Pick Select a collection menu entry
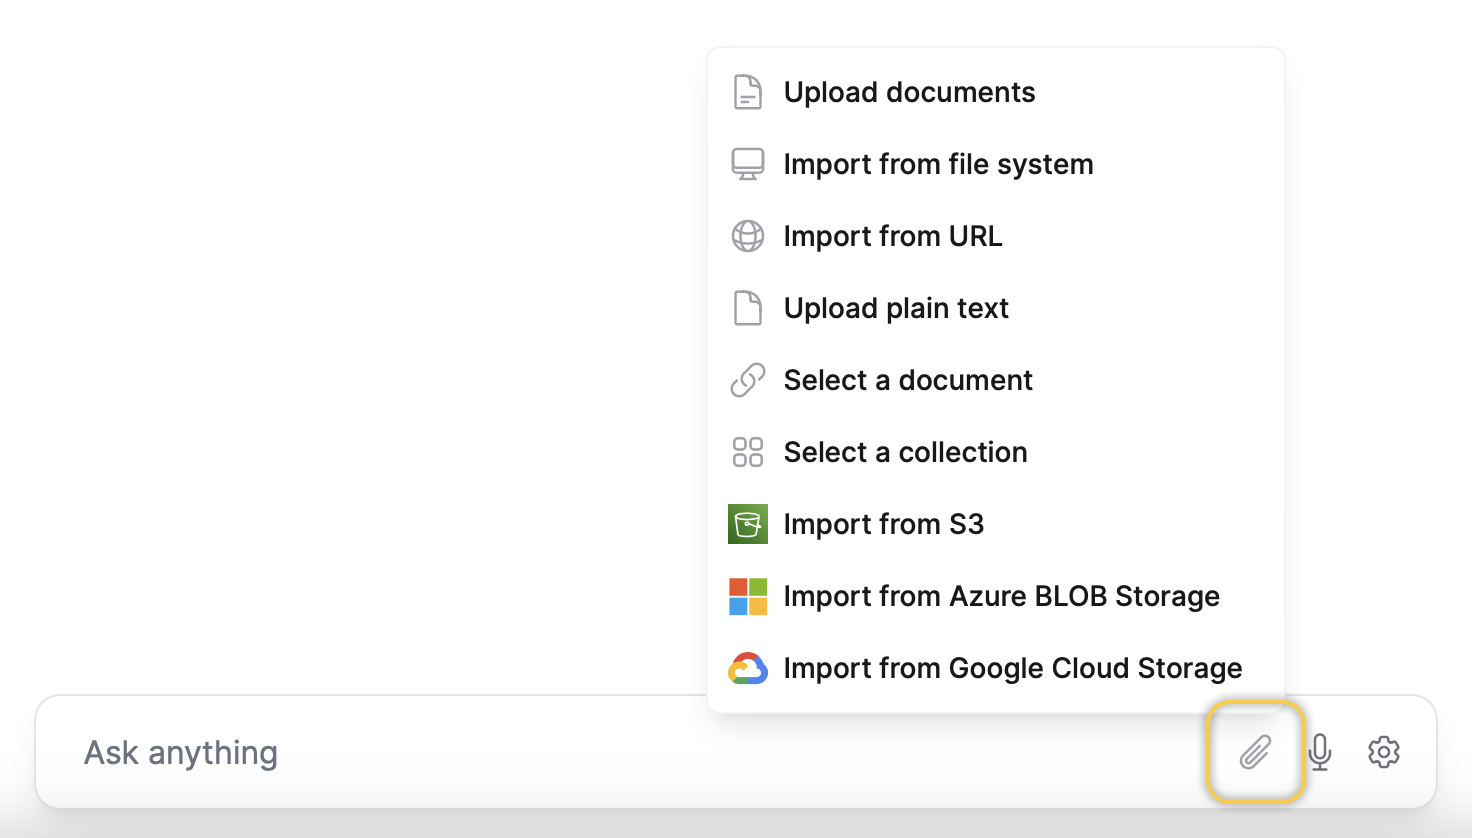This screenshot has width=1472, height=838. point(996,452)
